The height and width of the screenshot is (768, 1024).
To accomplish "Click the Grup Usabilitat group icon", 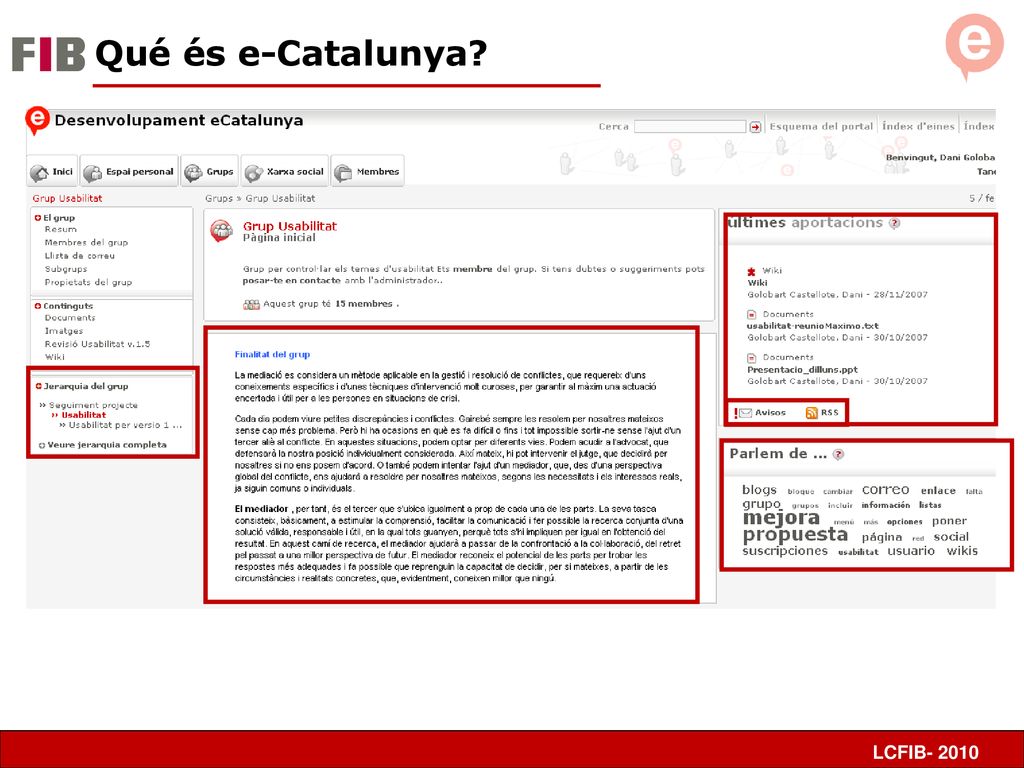I will tap(221, 231).
